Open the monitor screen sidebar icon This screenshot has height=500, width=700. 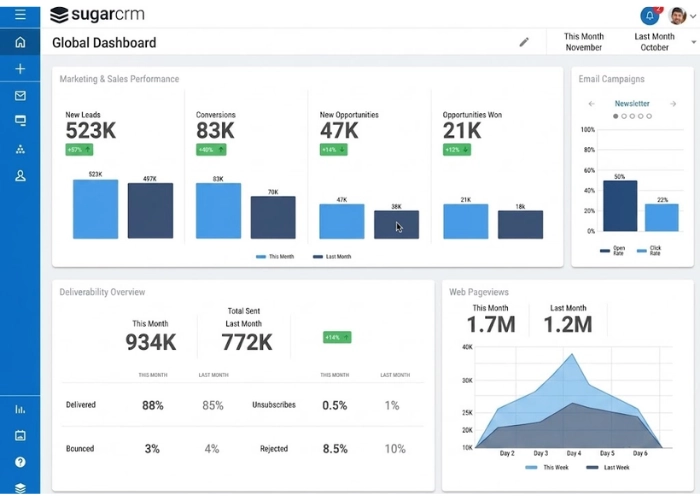click(x=20, y=121)
